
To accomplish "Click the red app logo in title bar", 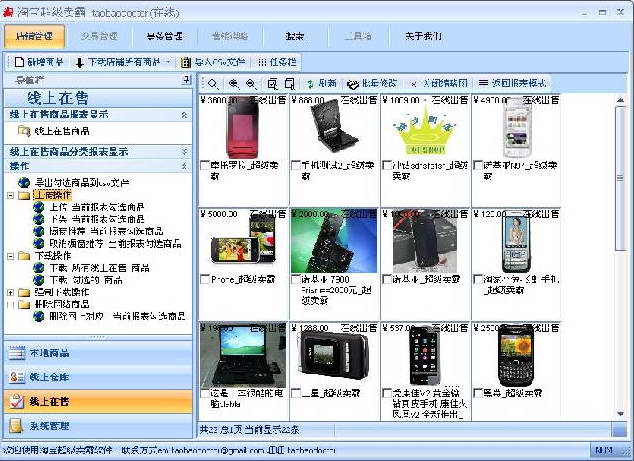I will pyautogui.click(x=8, y=12).
